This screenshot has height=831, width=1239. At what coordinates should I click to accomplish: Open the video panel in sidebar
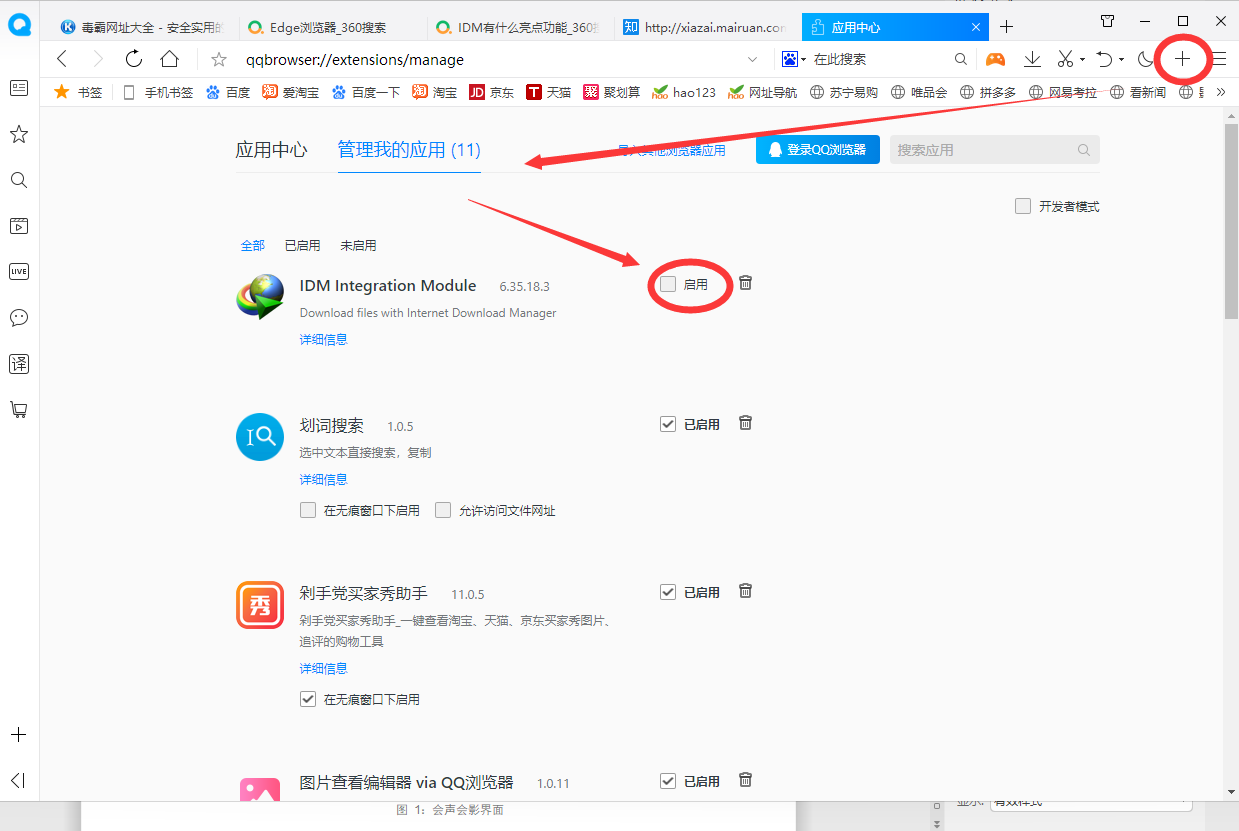(19, 226)
